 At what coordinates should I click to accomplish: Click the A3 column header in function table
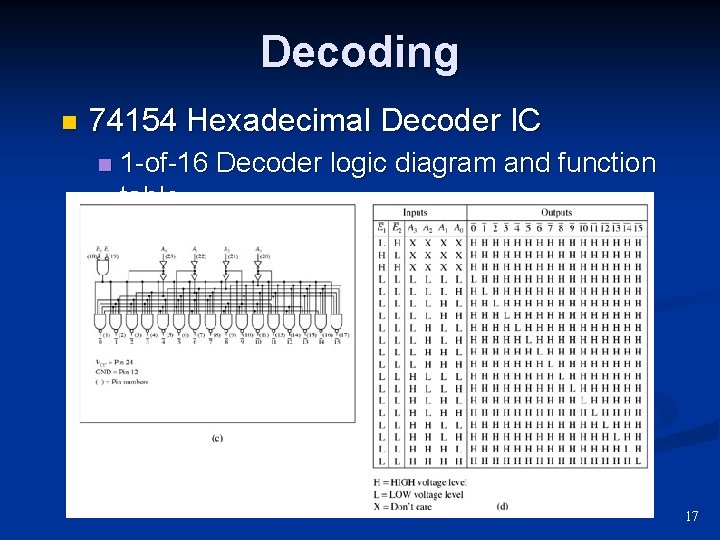[412, 228]
